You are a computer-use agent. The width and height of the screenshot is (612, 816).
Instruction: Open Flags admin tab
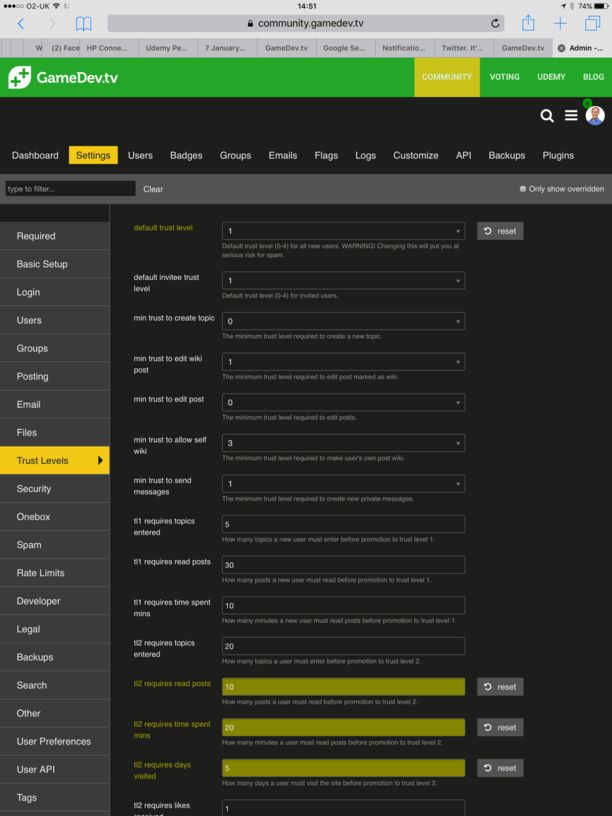[x=326, y=155]
